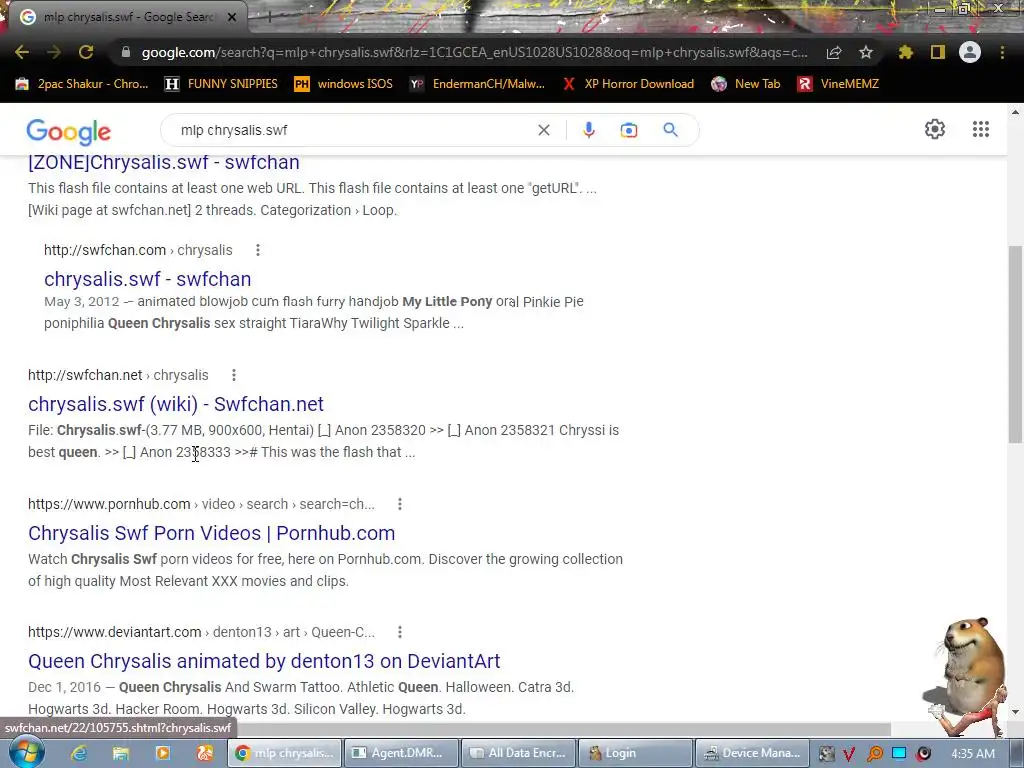This screenshot has height=768, width=1024.
Task: Open the chrysalis.swf (wiki) - Swfchan.net link
Action: click(176, 404)
